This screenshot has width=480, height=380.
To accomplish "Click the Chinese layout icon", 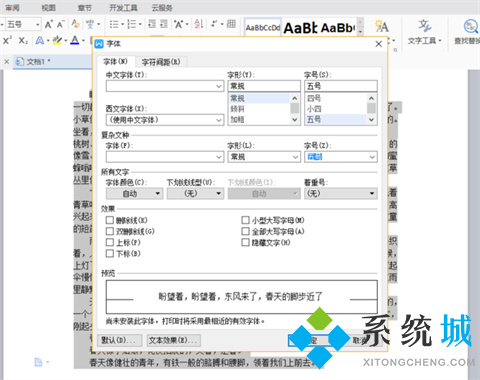I will pos(179,24).
